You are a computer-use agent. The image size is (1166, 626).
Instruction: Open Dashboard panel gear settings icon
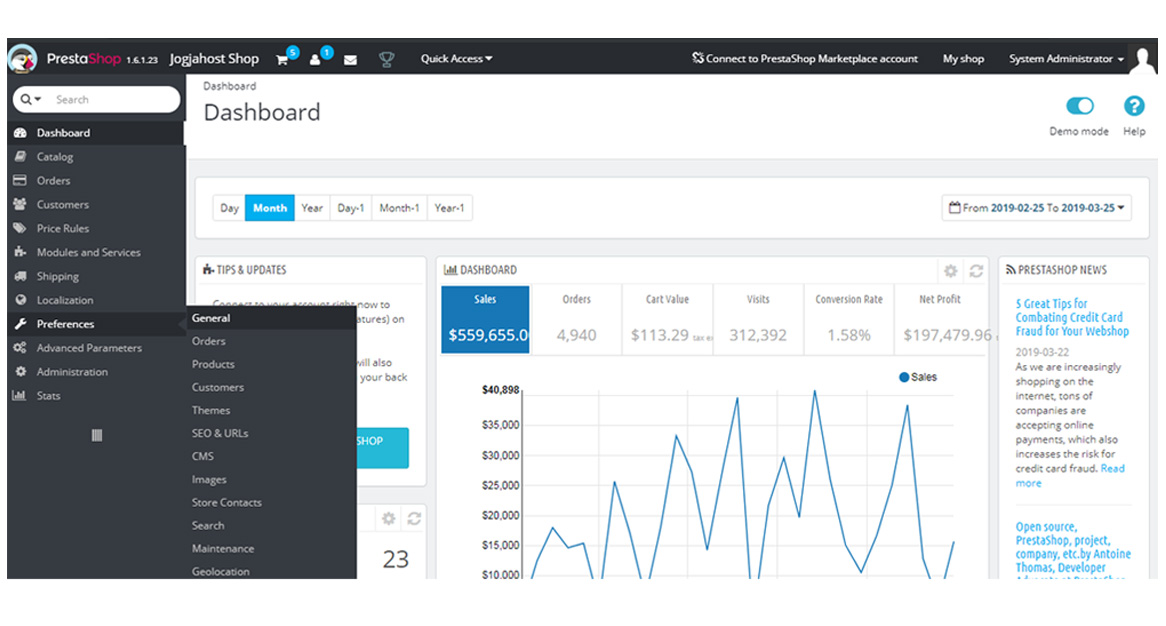[950, 270]
